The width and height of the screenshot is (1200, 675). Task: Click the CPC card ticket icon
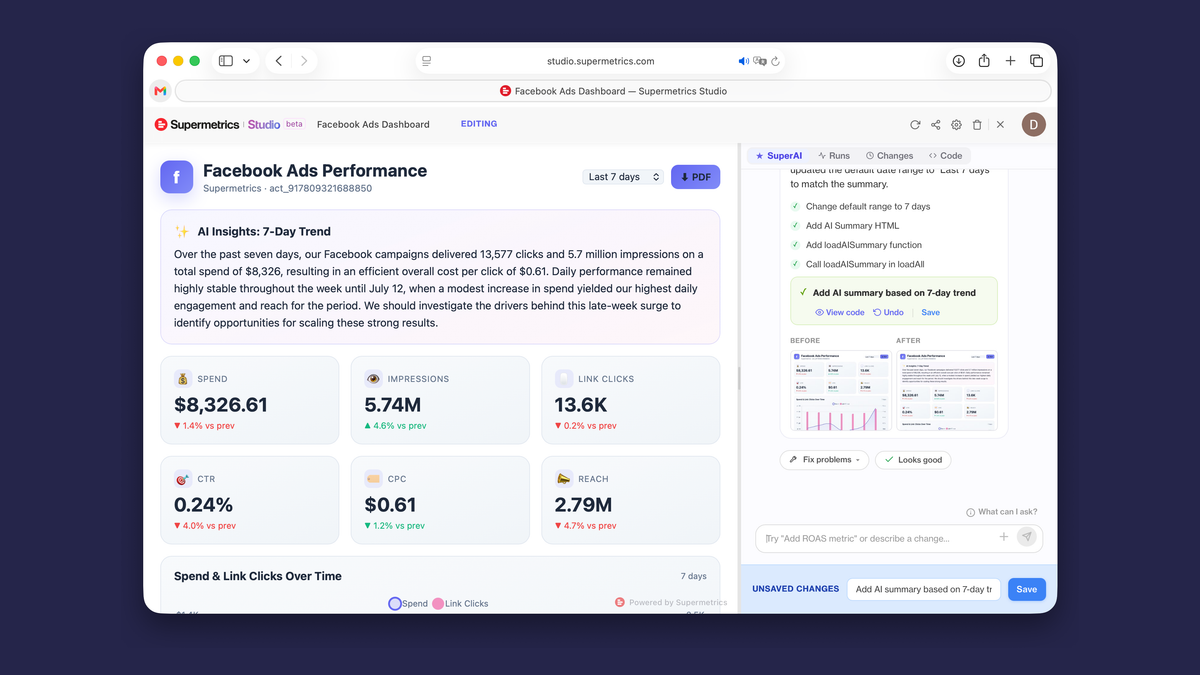click(x=373, y=479)
